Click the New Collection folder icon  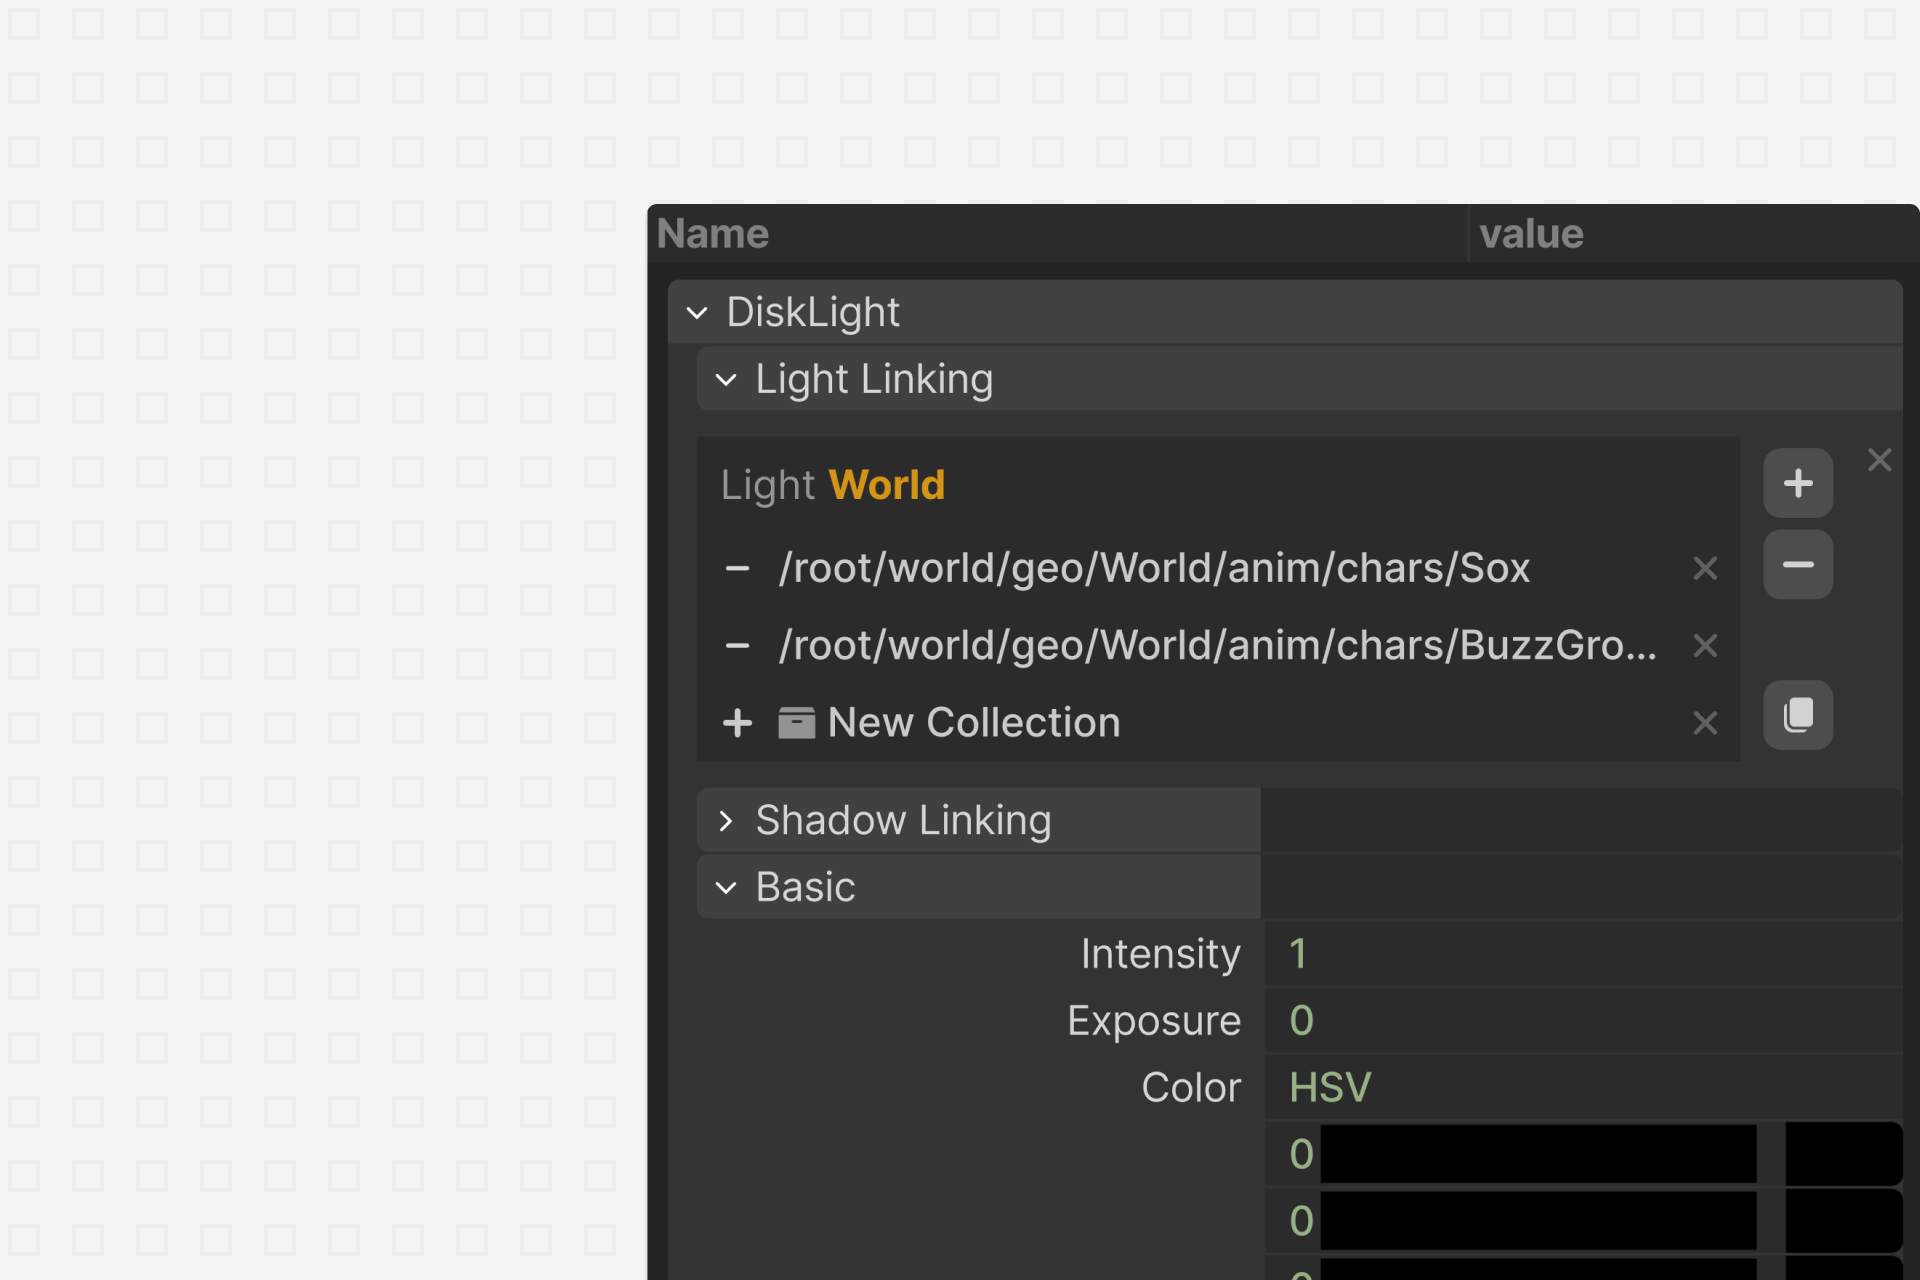796,723
